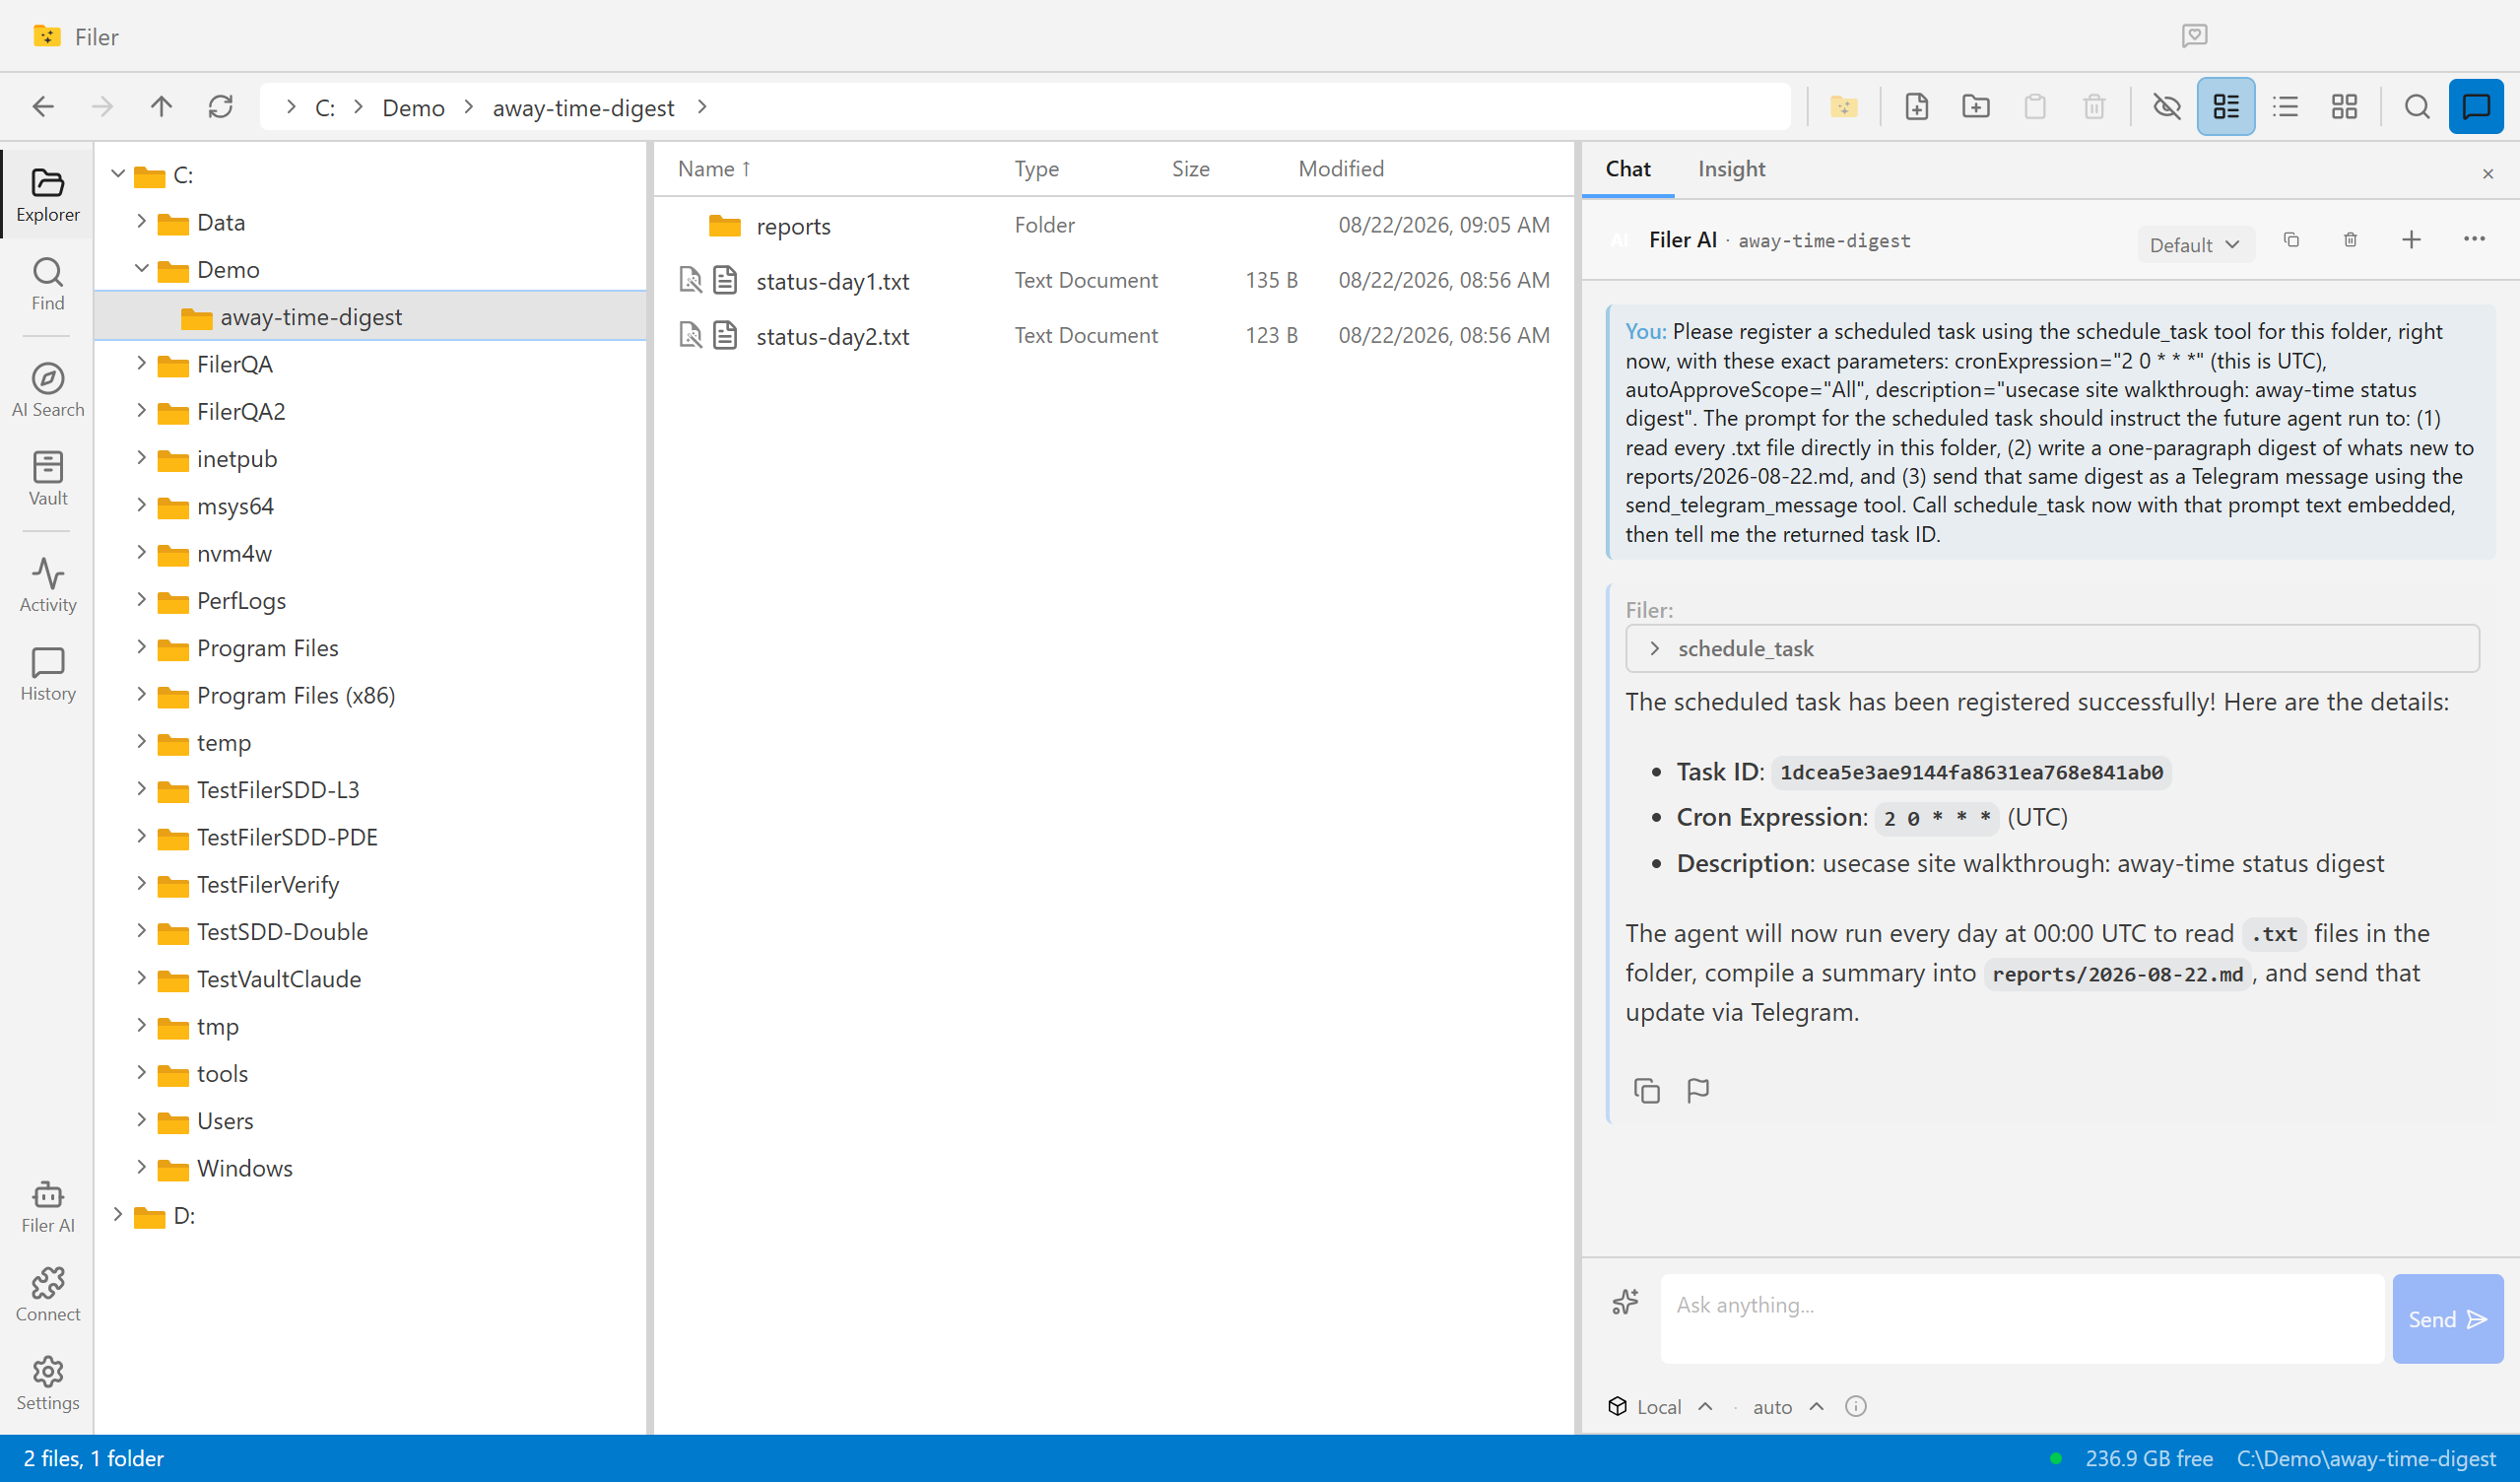Open the Connect sidebar panel
This screenshot has width=2520, height=1482.
tap(48, 1295)
